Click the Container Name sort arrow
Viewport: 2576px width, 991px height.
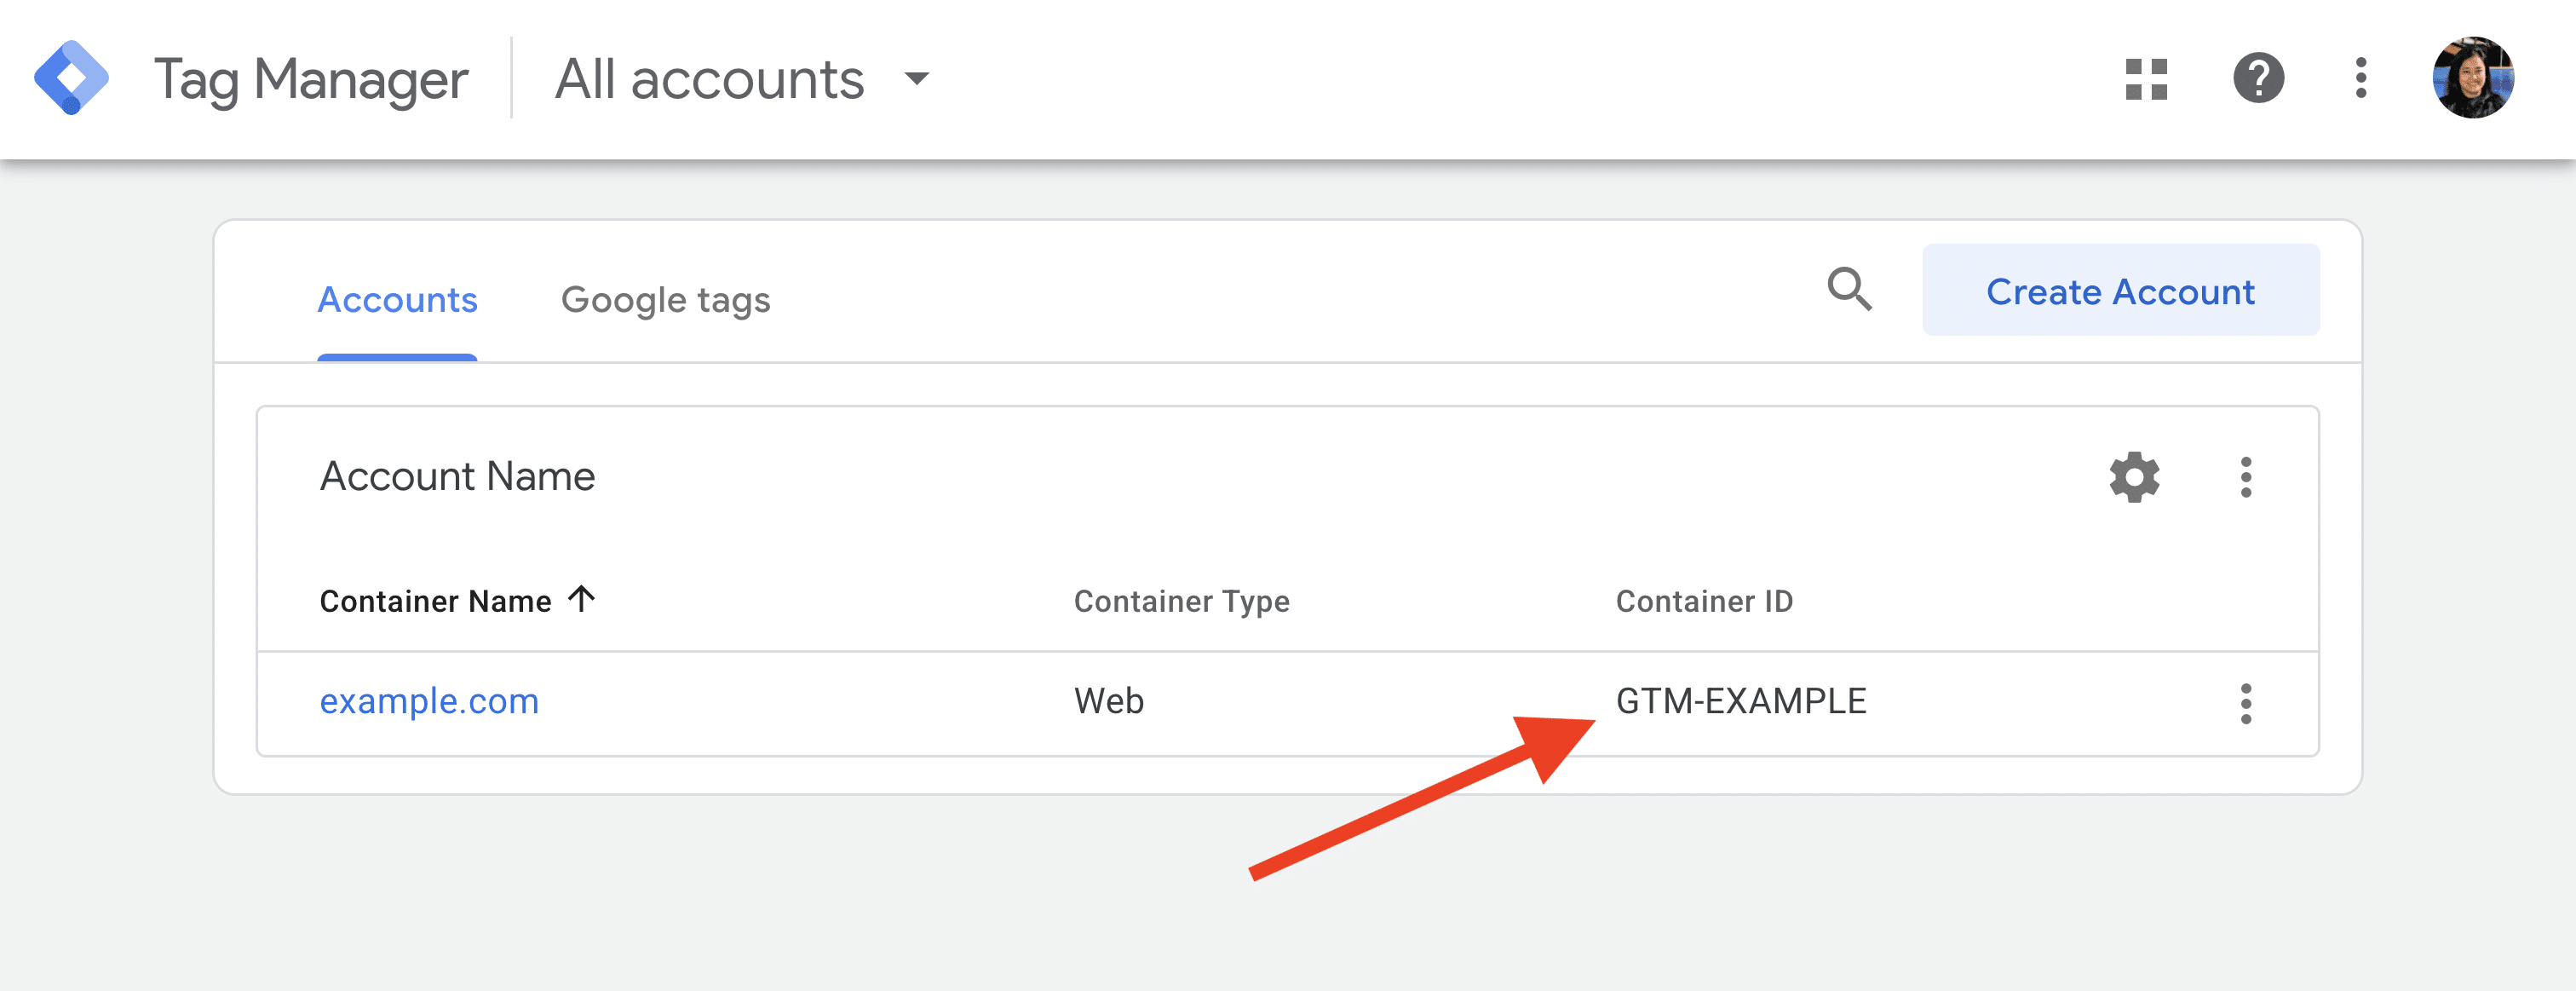(x=581, y=599)
